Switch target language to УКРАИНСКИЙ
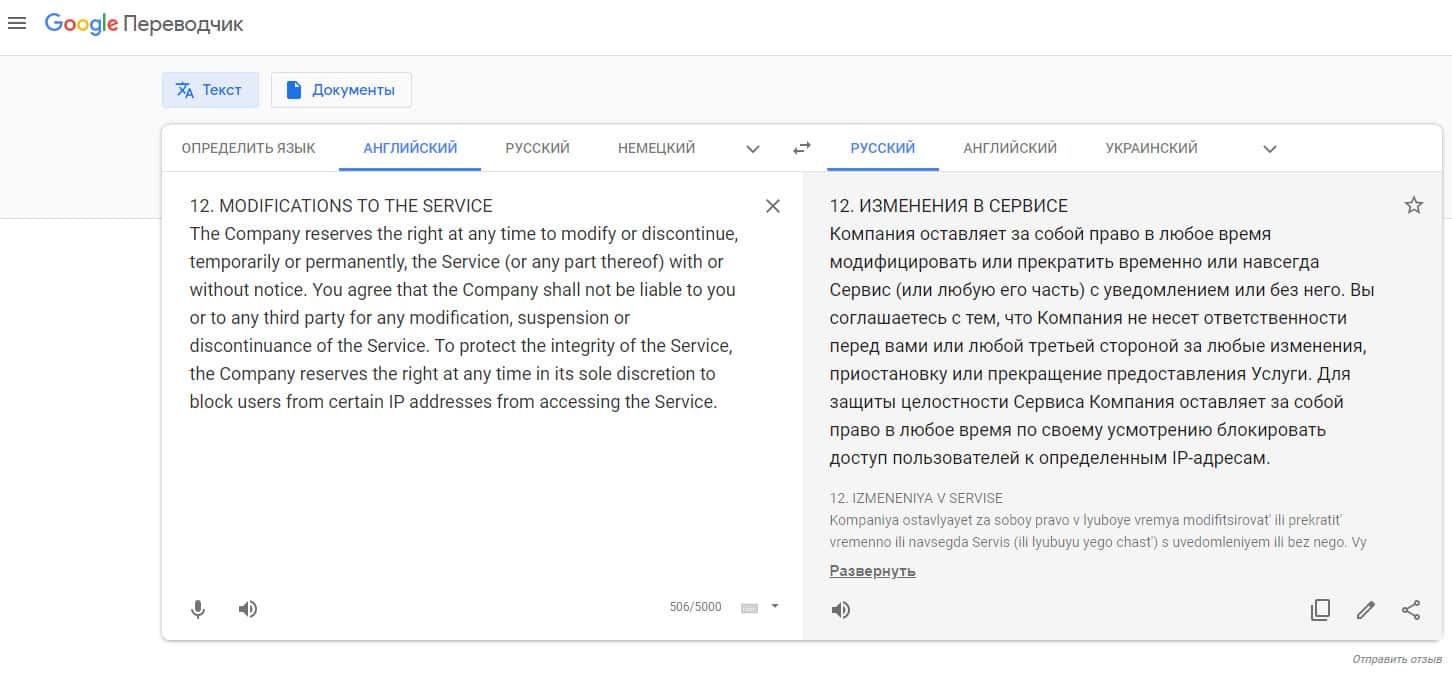 (x=1151, y=148)
